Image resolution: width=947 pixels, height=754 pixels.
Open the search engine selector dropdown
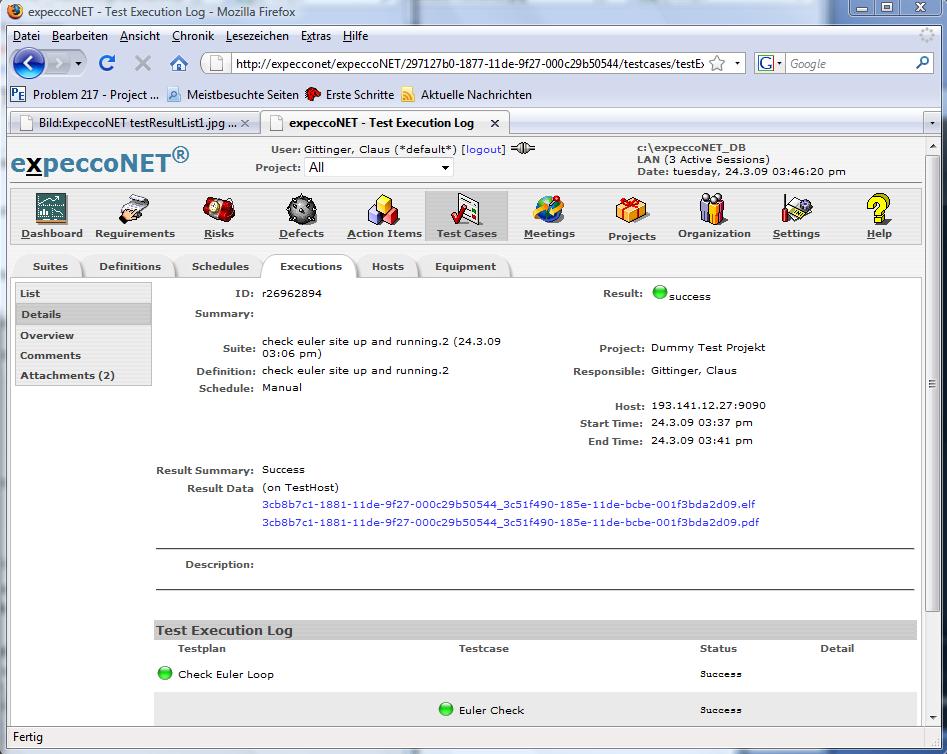tap(770, 63)
